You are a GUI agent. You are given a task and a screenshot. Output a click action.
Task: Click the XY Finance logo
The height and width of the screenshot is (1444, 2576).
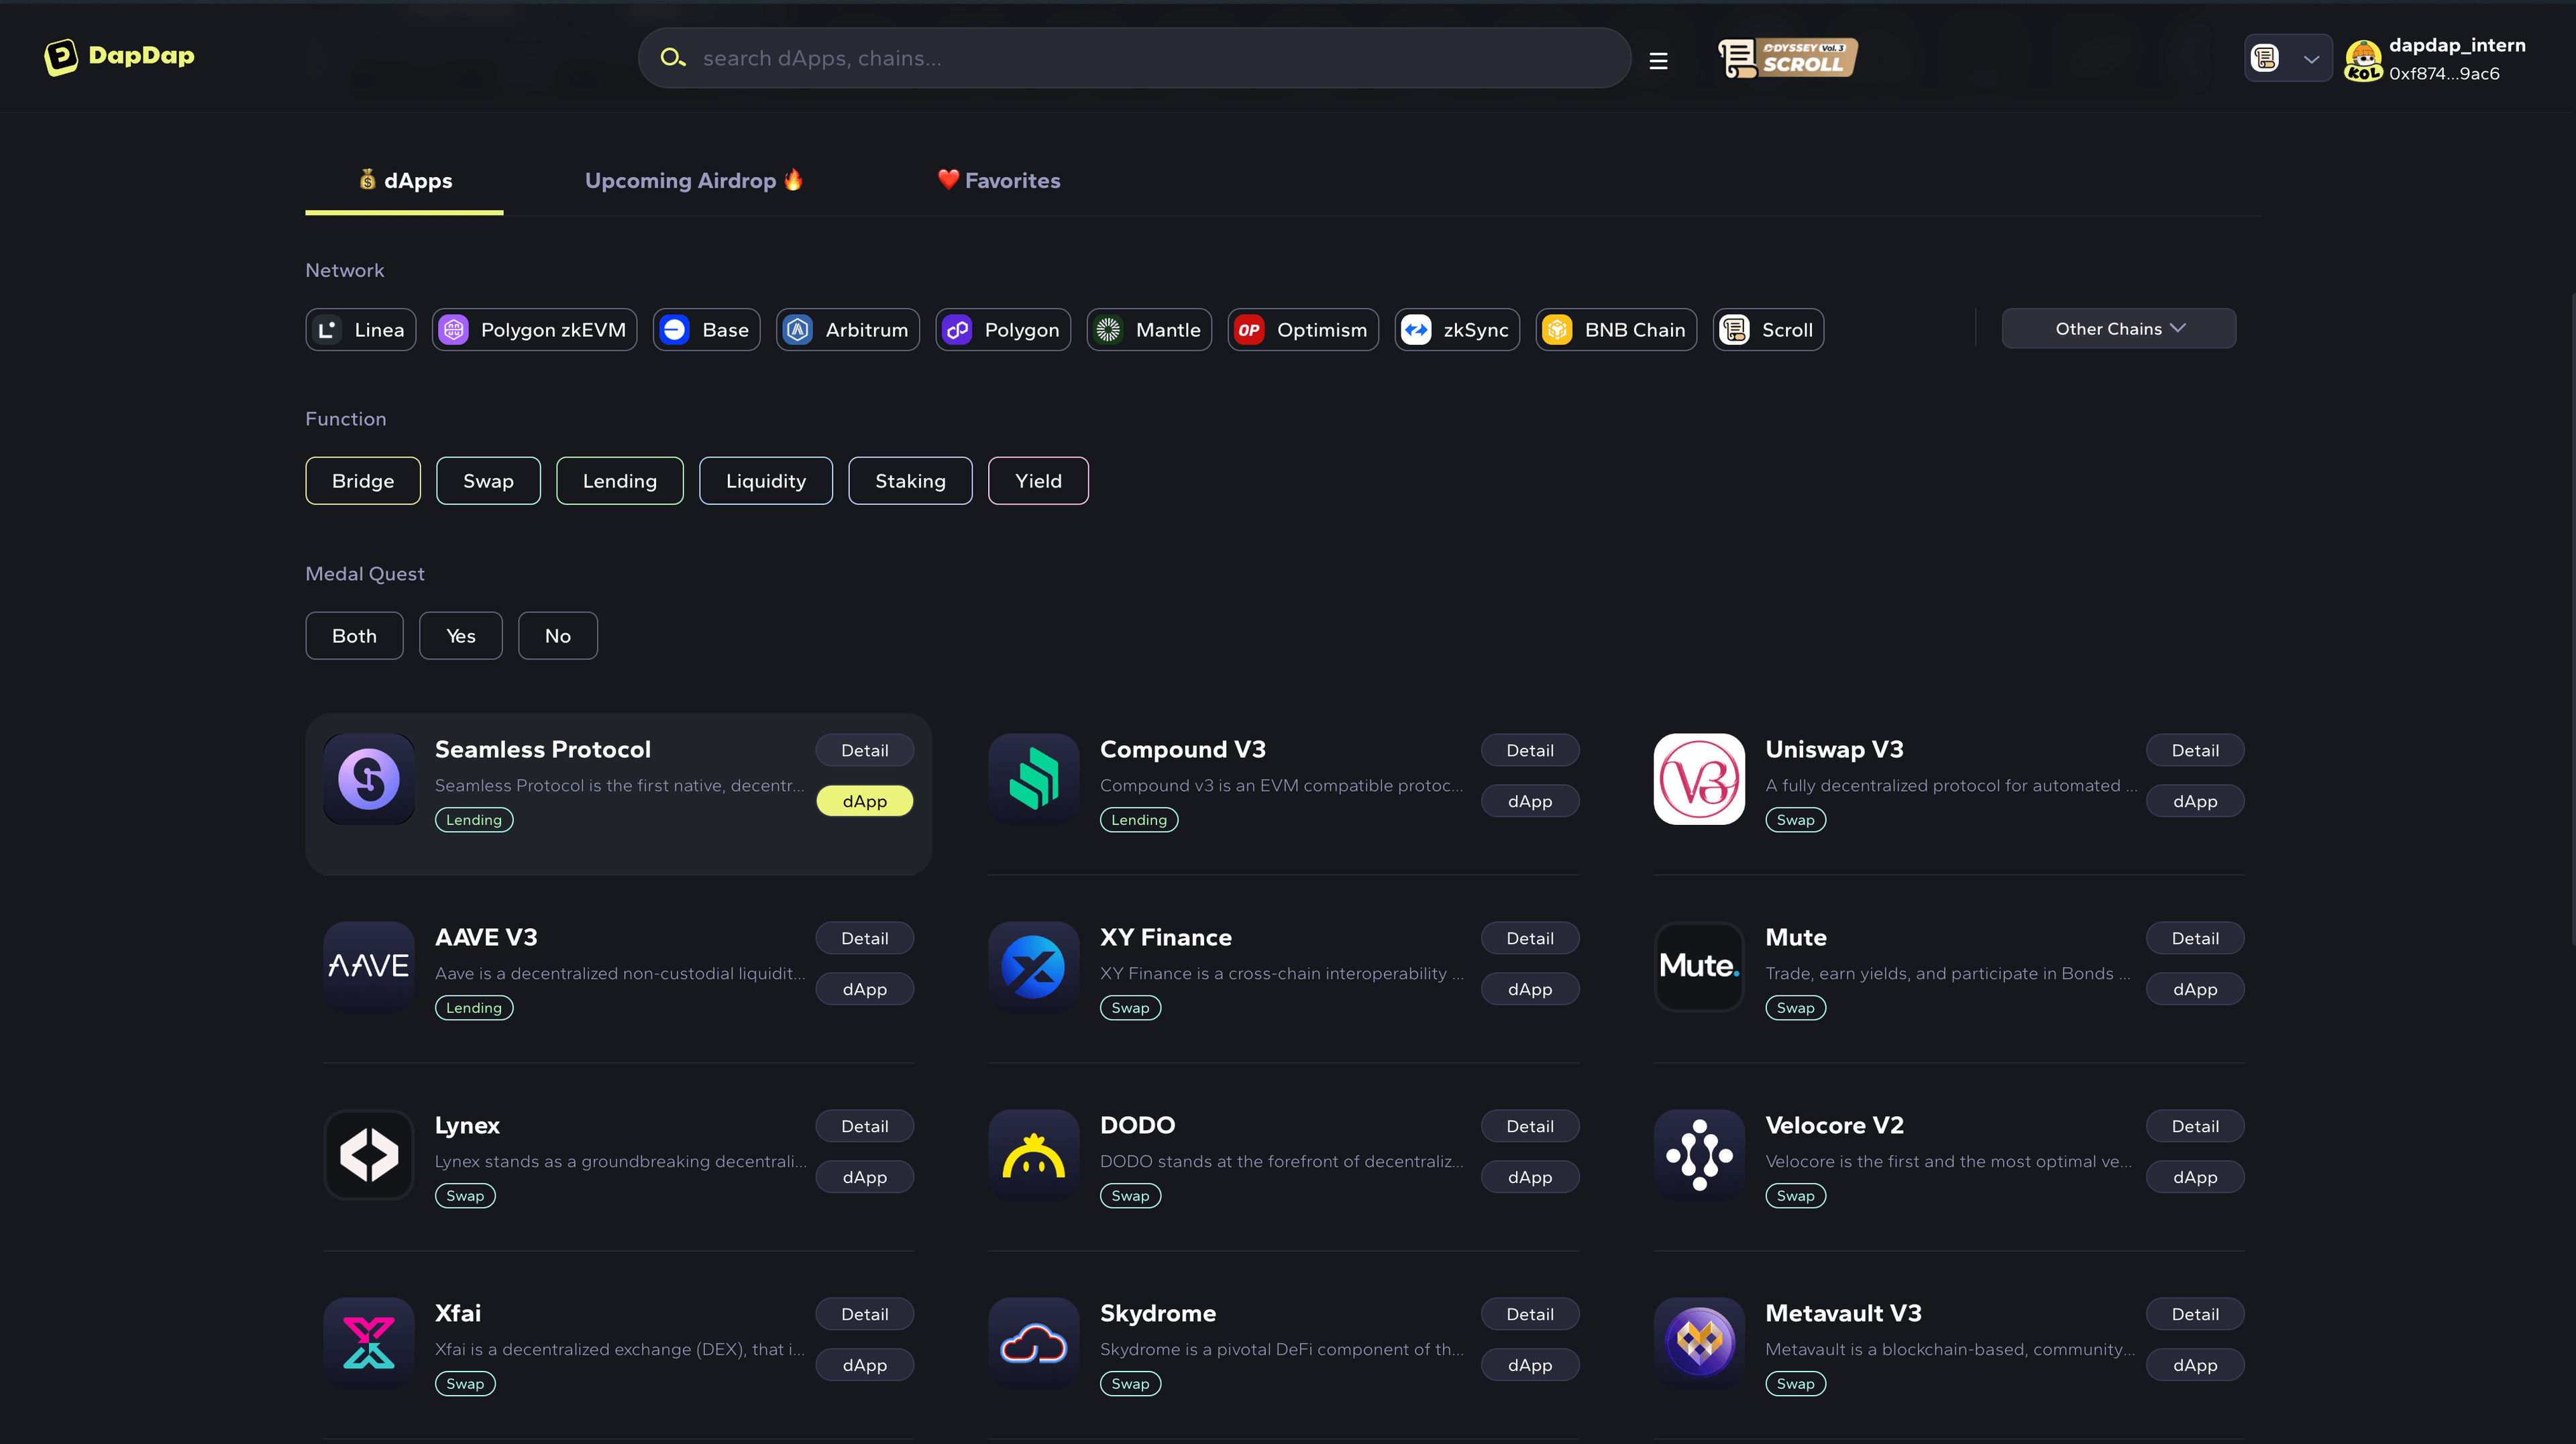[x=1034, y=967]
